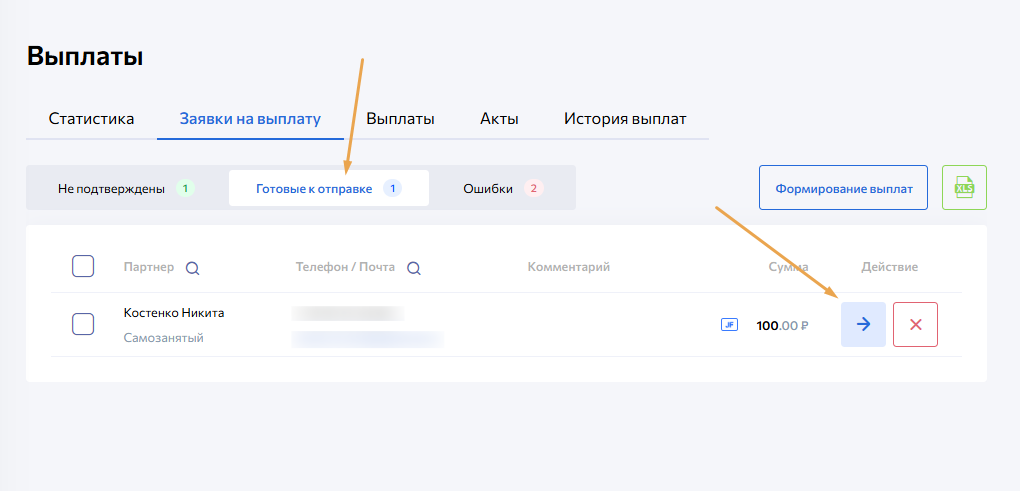Image resolution: width=1020 pixels, height=491 pixels.
Task: Check the box for Костенко Никита row
Action: pyautogui.click(x=83, y=324)
